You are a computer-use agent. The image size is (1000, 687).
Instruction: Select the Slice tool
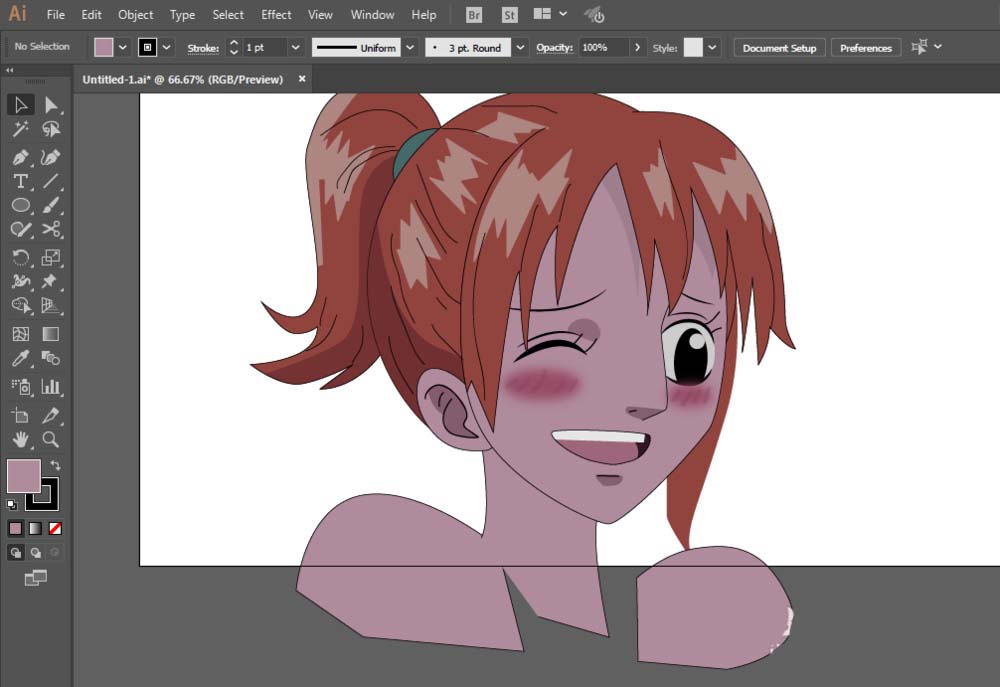tap(50, 415)
